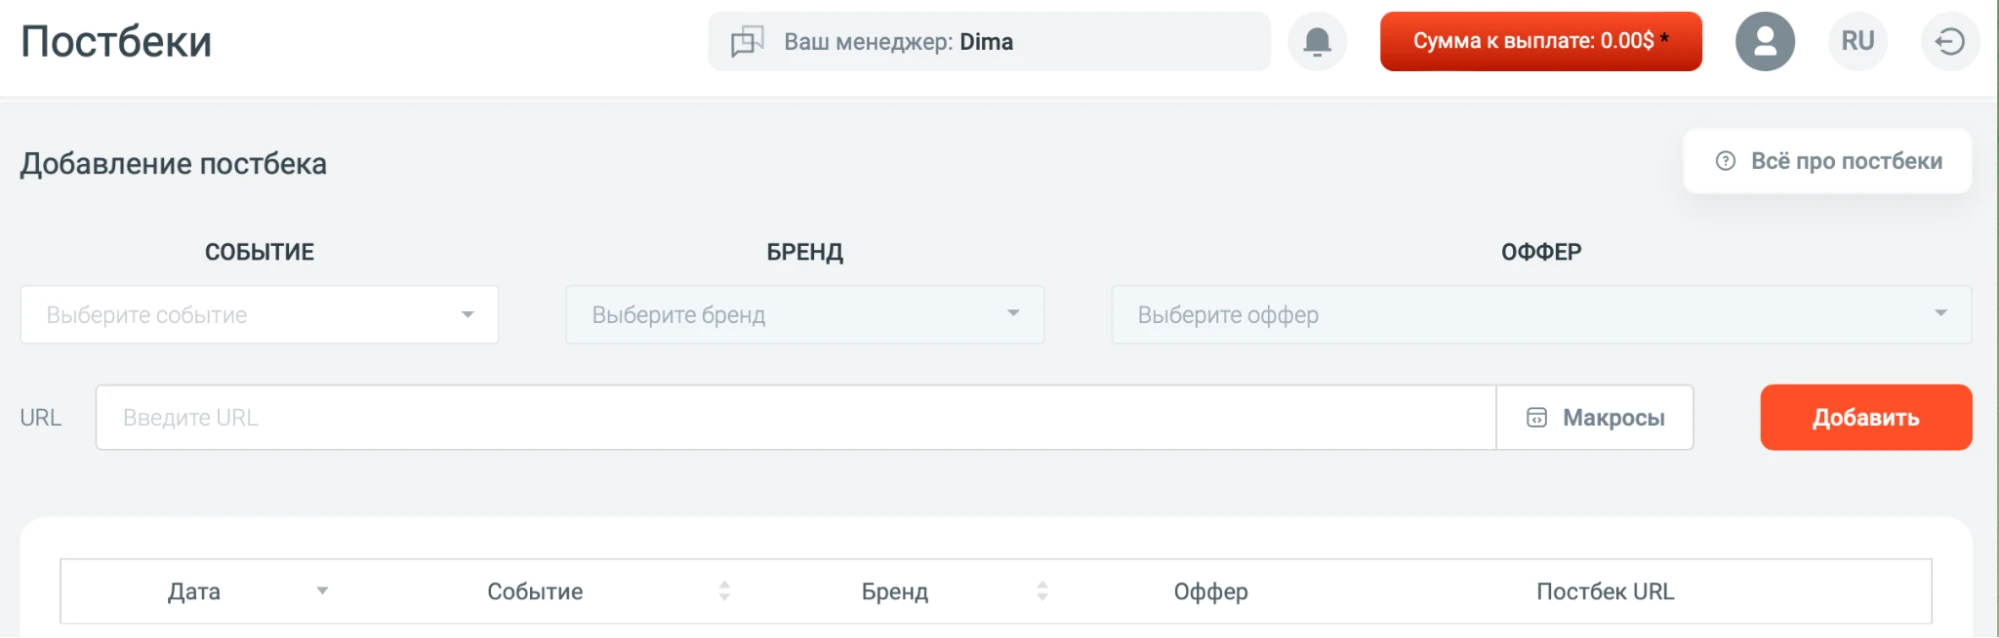This screenshot has width=1999, height=638.
Task: Open Выберите оффер dropdown
Action: (x=1541, y=315)
